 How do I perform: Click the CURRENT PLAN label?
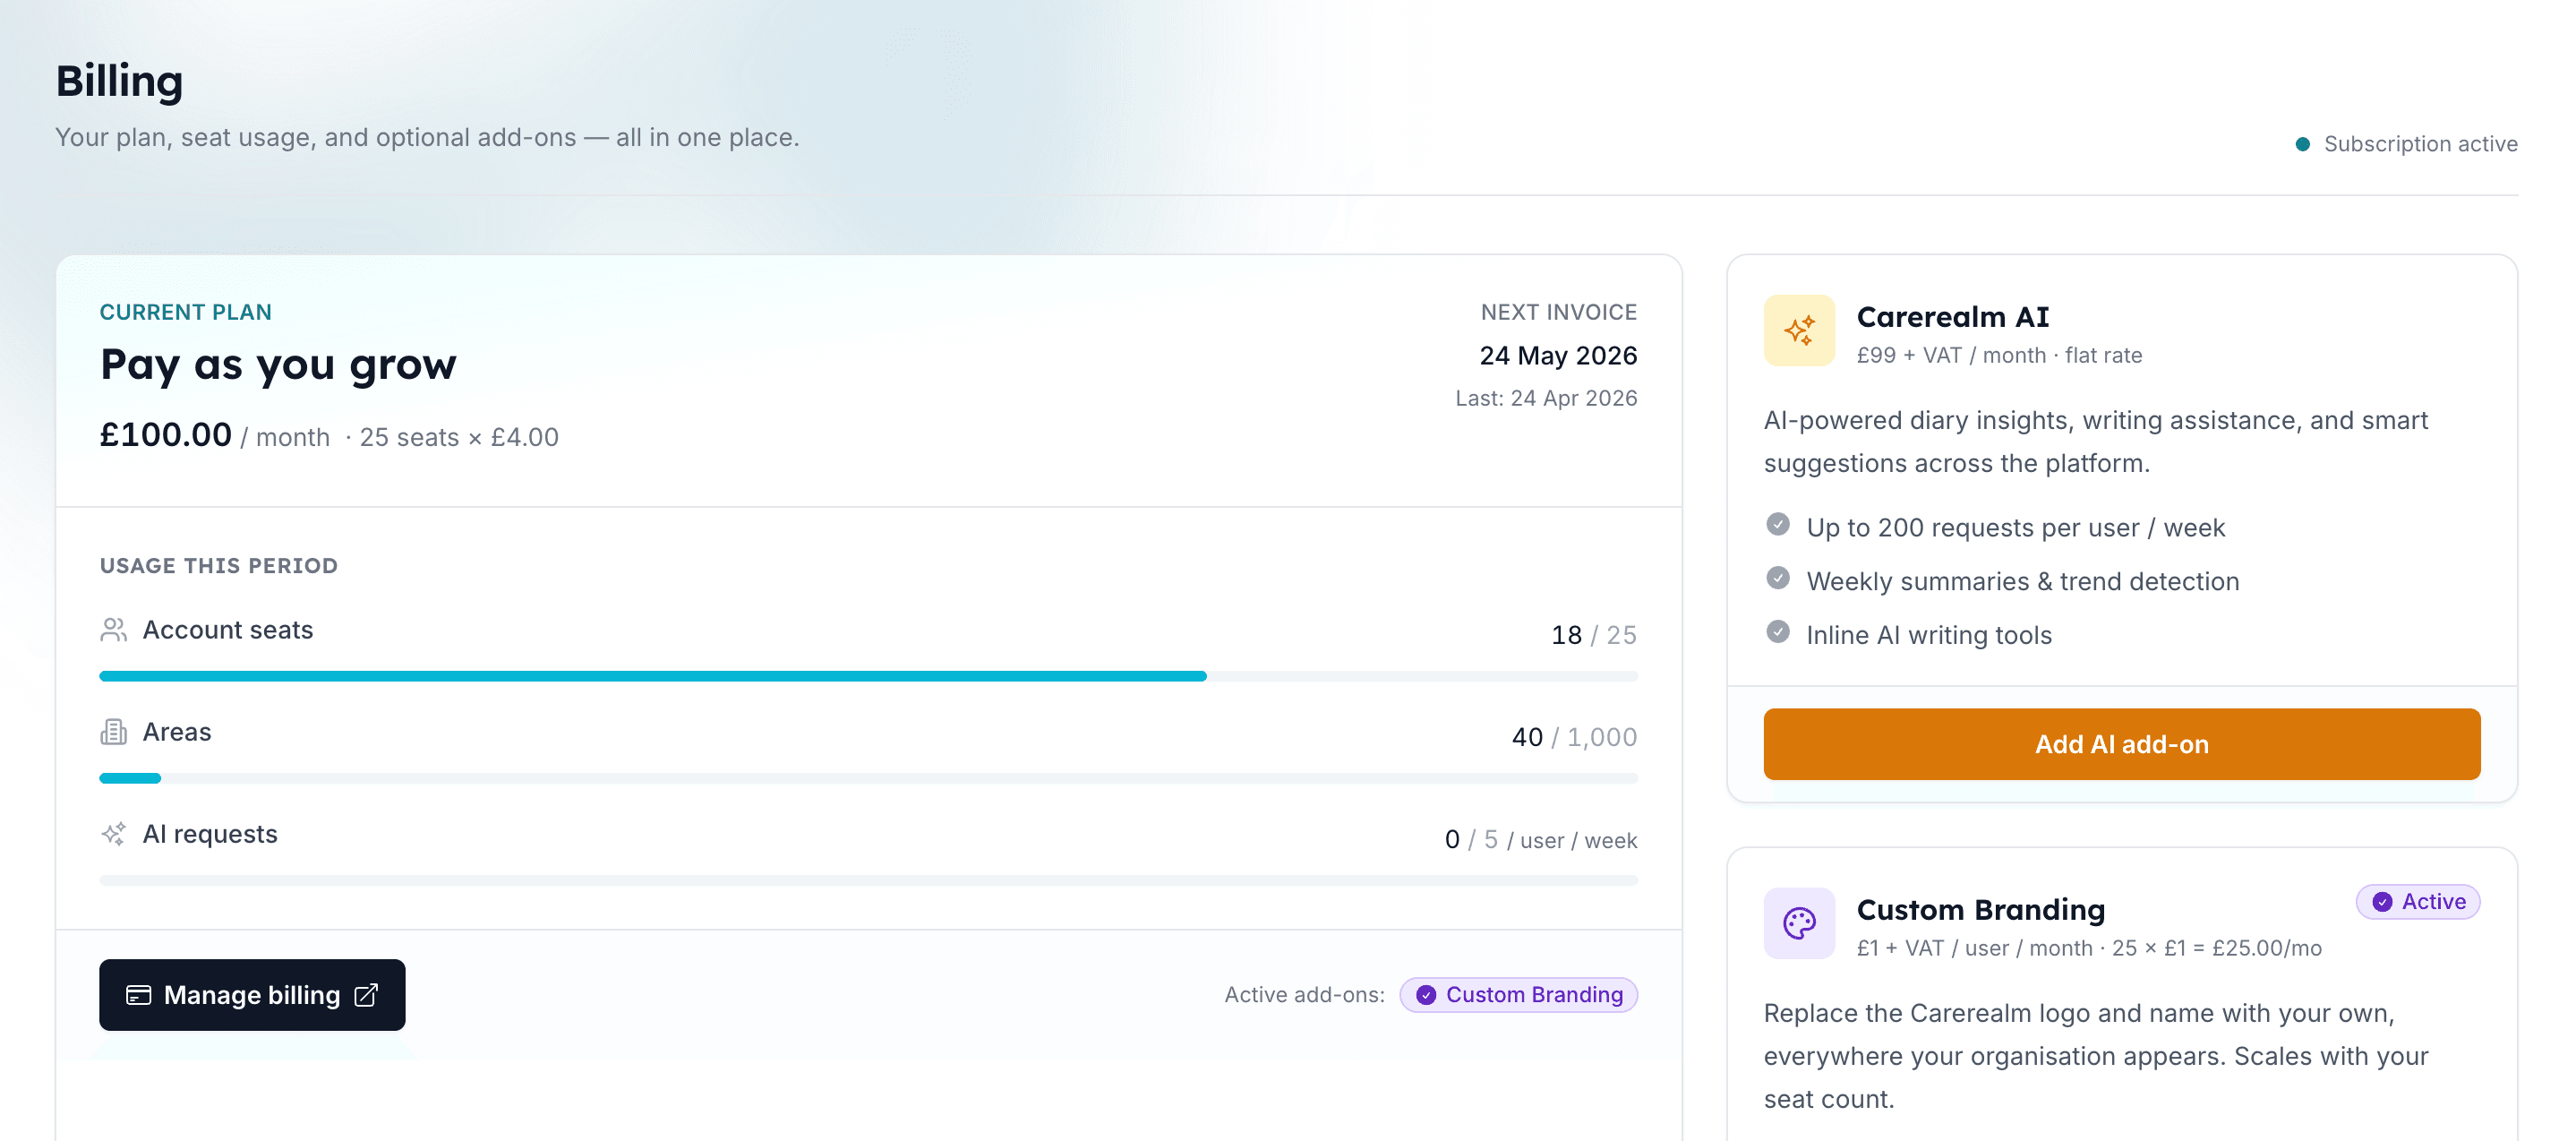pos(185,312)
